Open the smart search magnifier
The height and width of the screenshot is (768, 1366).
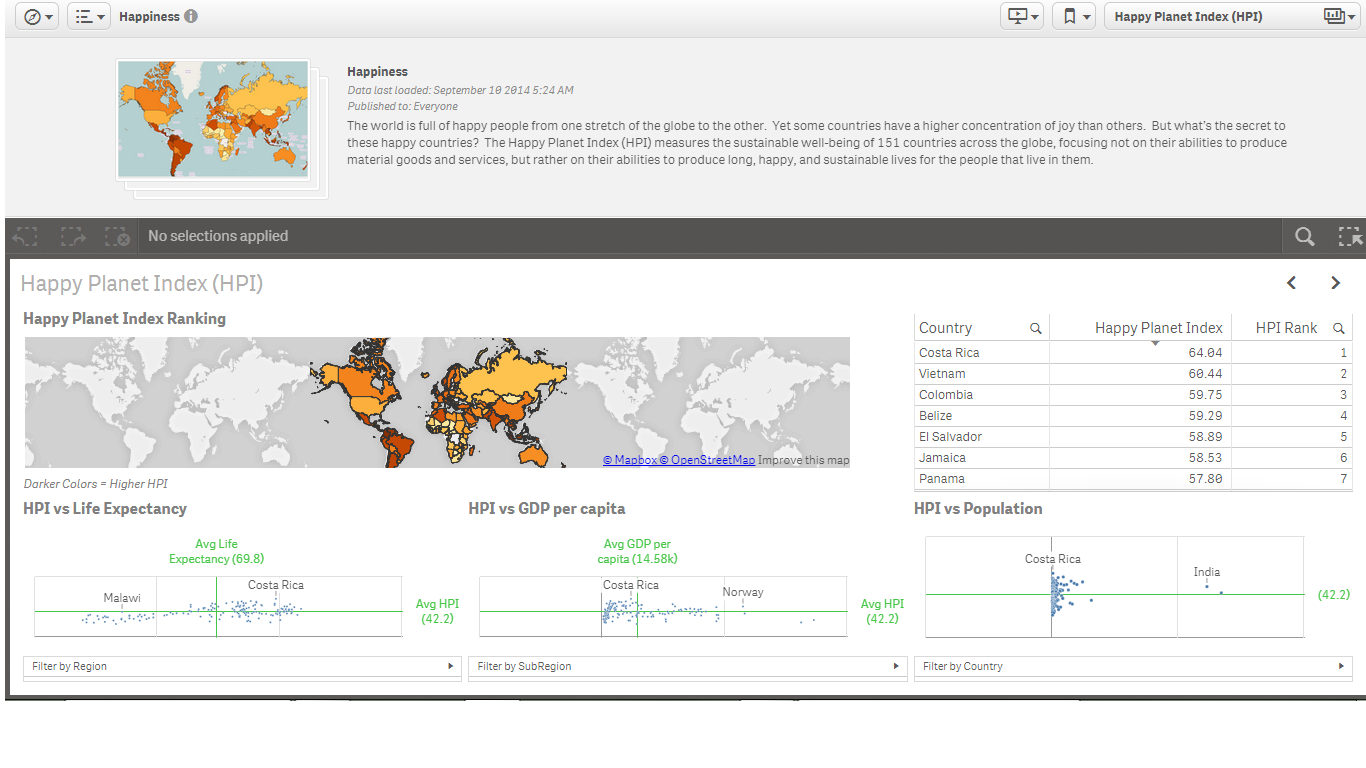pos(1304,236)
